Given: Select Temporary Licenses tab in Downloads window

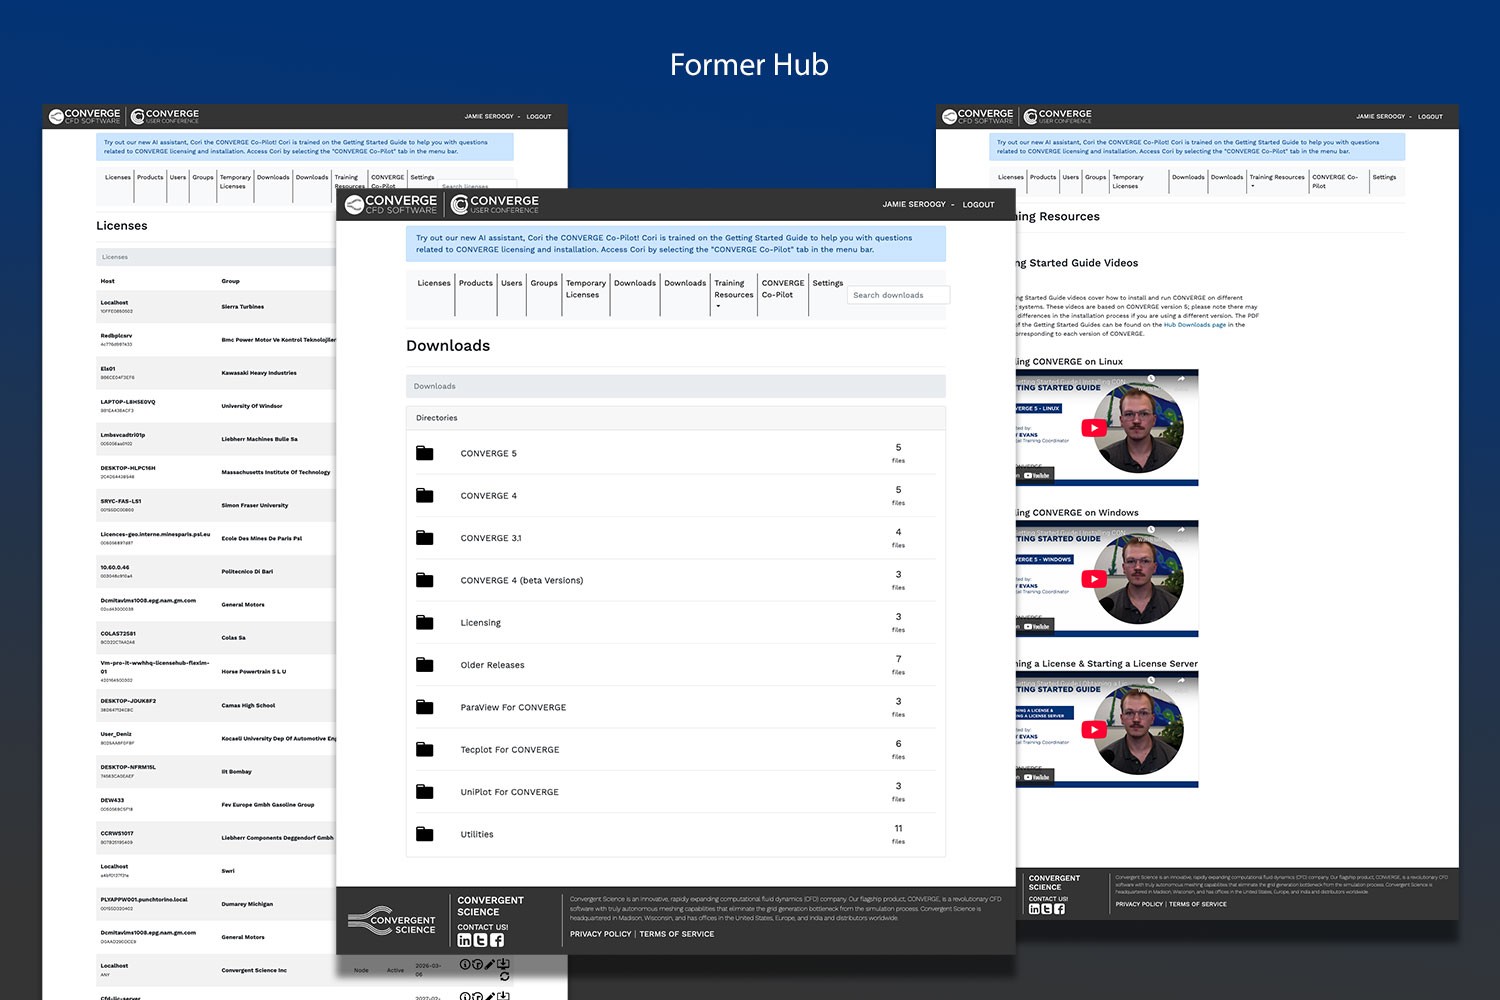Looking at the screenshot, I should coord(585,289).
